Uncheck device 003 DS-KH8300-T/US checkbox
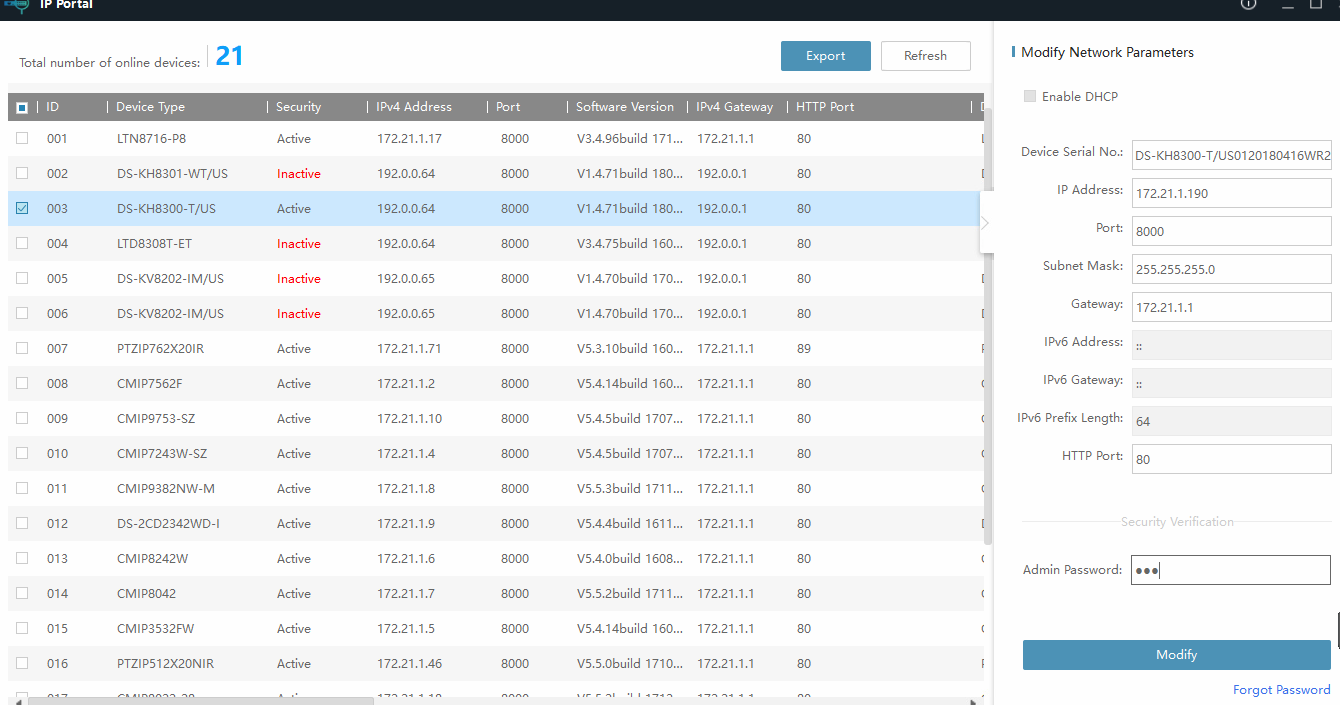The height and width of the screenshot is (705, 1340). [x=22, y=209]
